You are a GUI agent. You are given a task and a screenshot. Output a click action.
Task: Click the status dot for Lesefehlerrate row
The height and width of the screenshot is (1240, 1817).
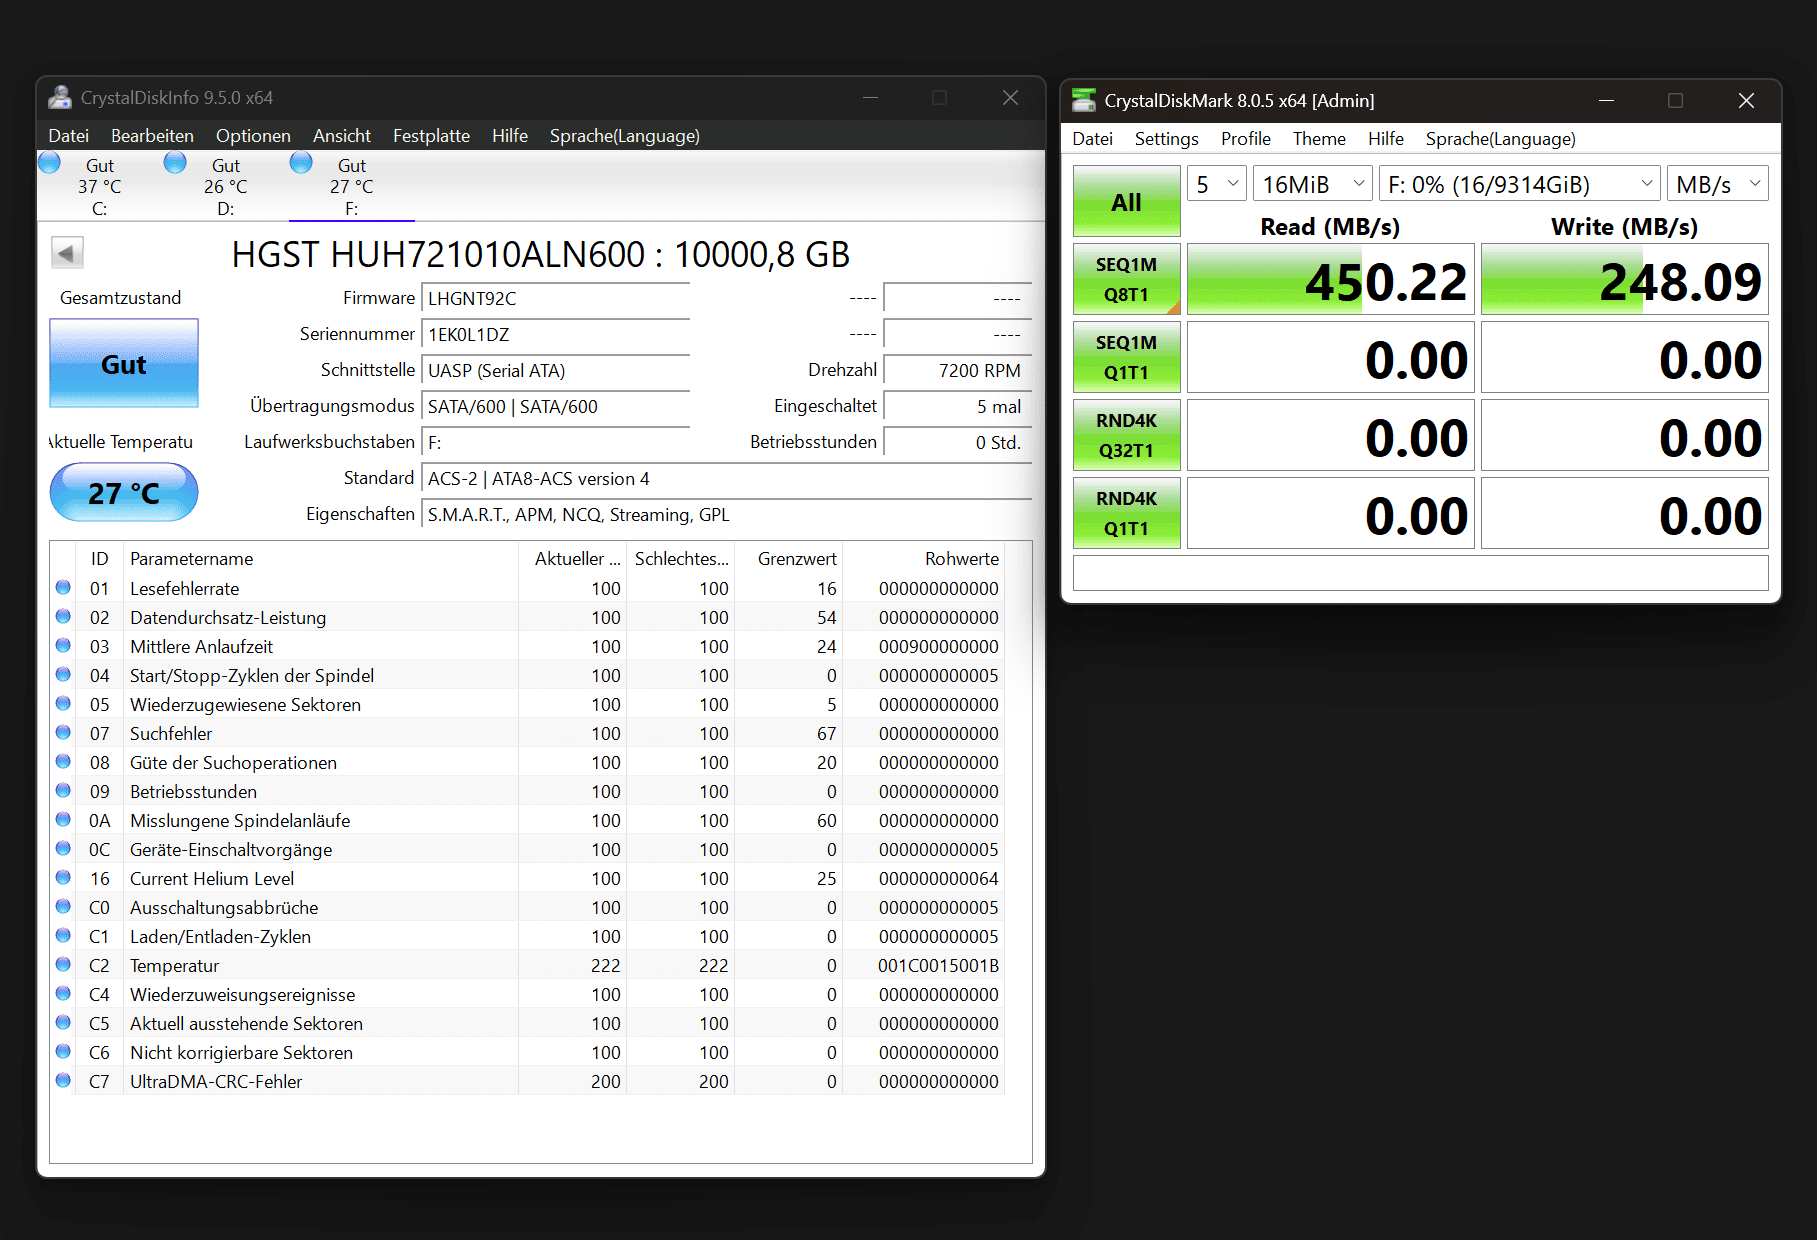[63, 588]
